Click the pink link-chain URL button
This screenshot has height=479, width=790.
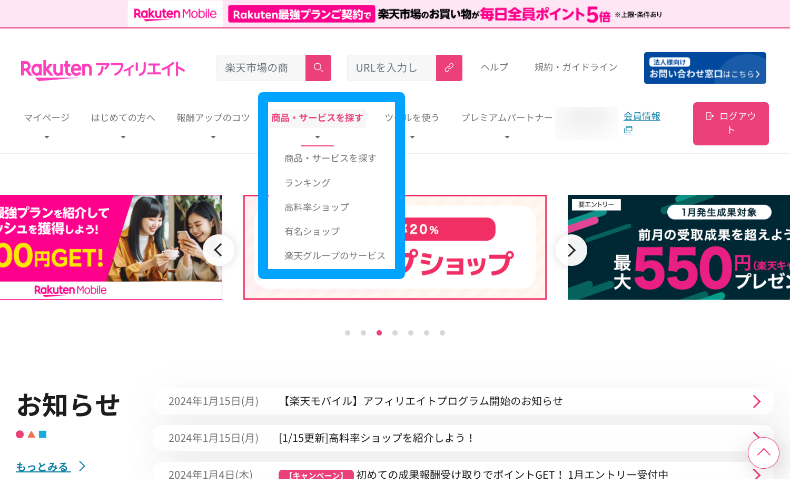coord(449,67)
